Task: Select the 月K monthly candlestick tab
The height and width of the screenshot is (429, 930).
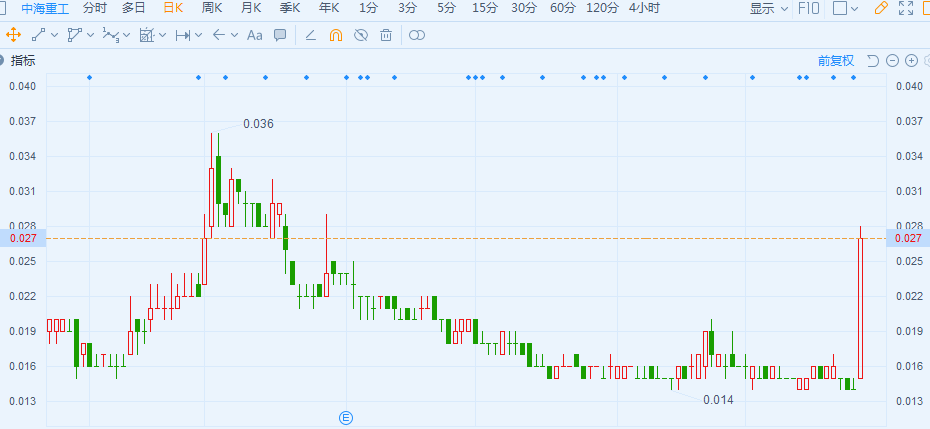Action: (251, 8)
